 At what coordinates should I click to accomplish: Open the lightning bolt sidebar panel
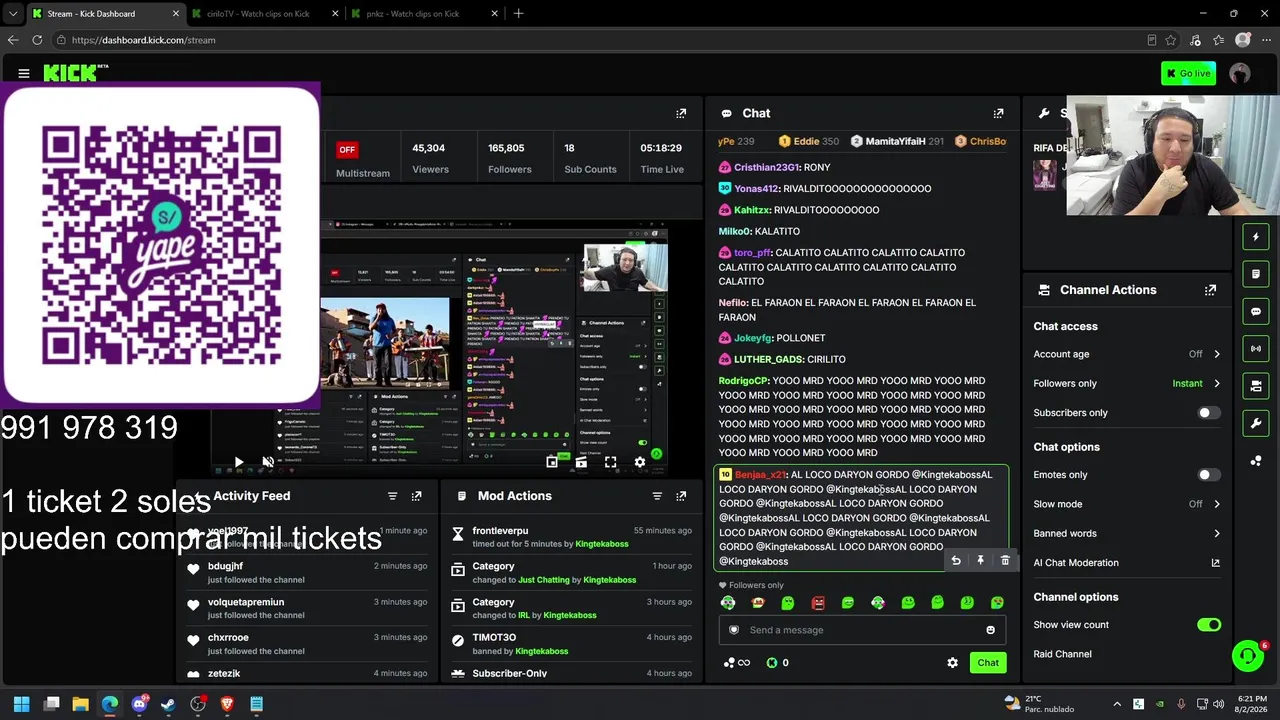pyautogui.click(x=1256, y=237)
